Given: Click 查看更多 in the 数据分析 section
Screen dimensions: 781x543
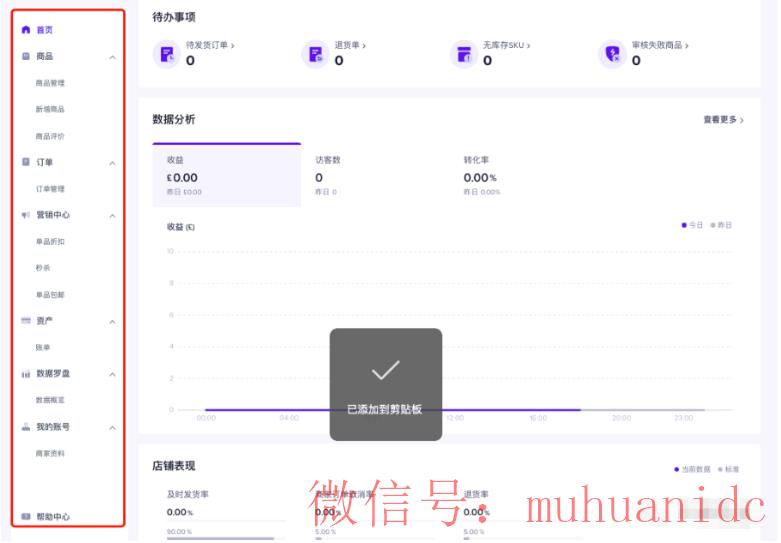Looking at the screenshot, I should point(723,120).
